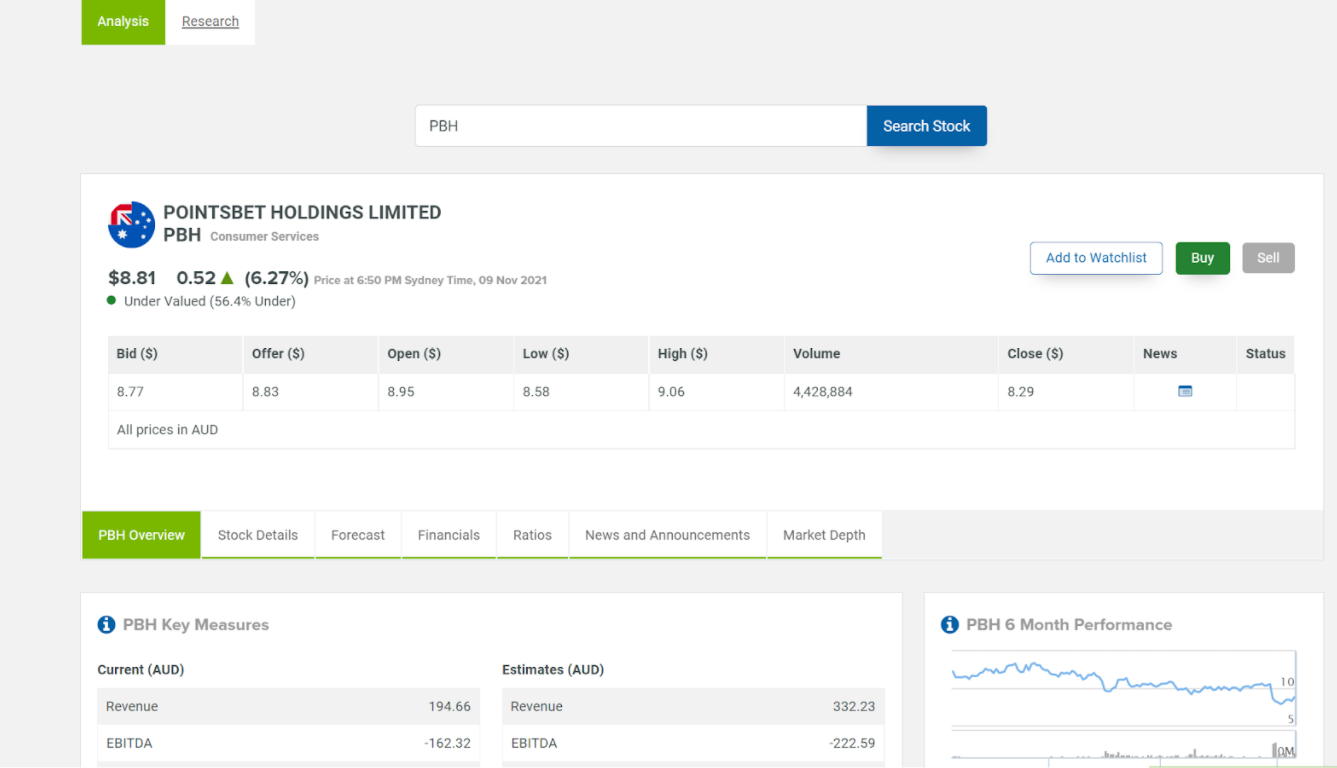Click the current EBITDA value -162.32
Image resolution: width=1337 pixels, height=768 pixels.
[446, 744]
